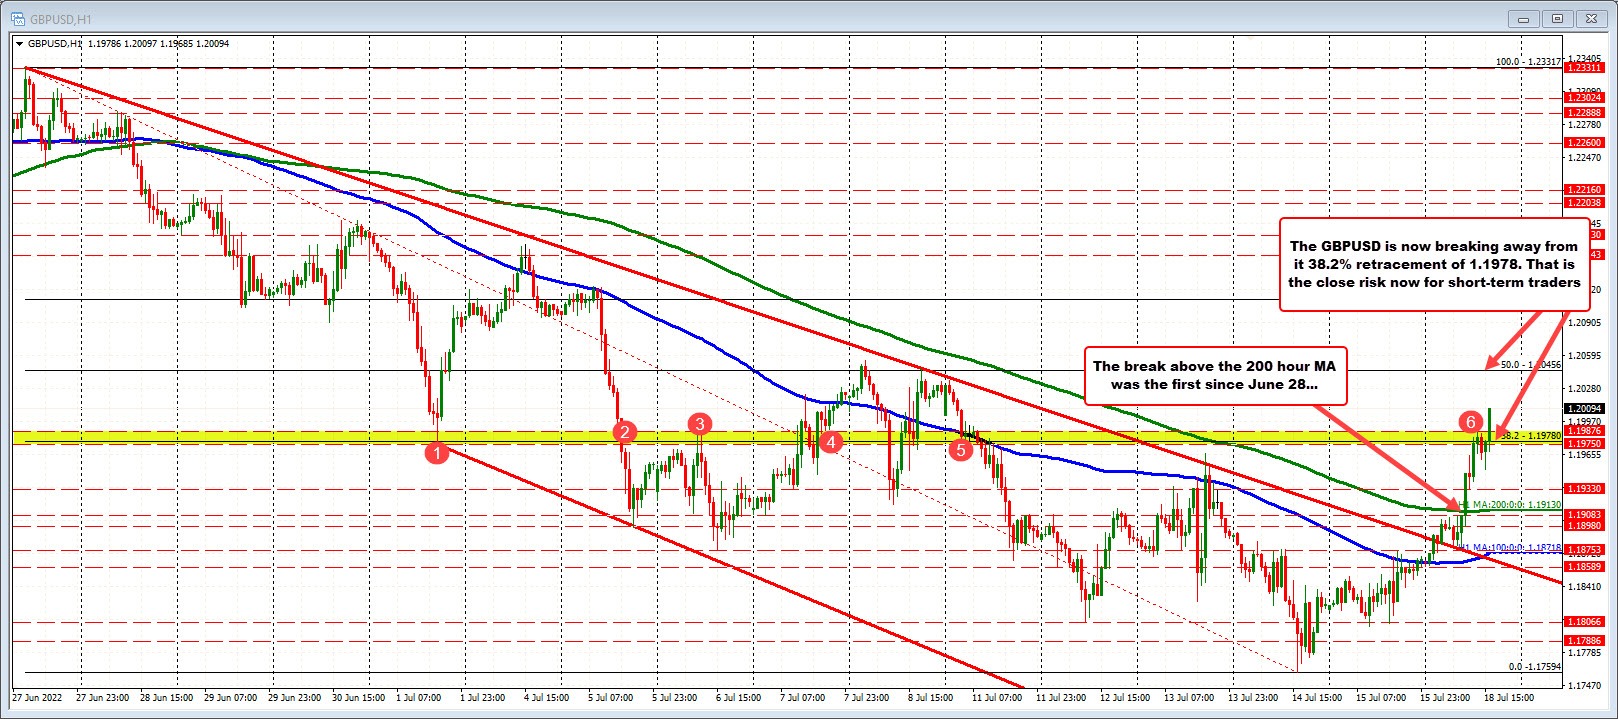The image size is (1618, 719).
Task: Click the 29 Jun 07:00 time axis label
Action: tap(232, 698)
